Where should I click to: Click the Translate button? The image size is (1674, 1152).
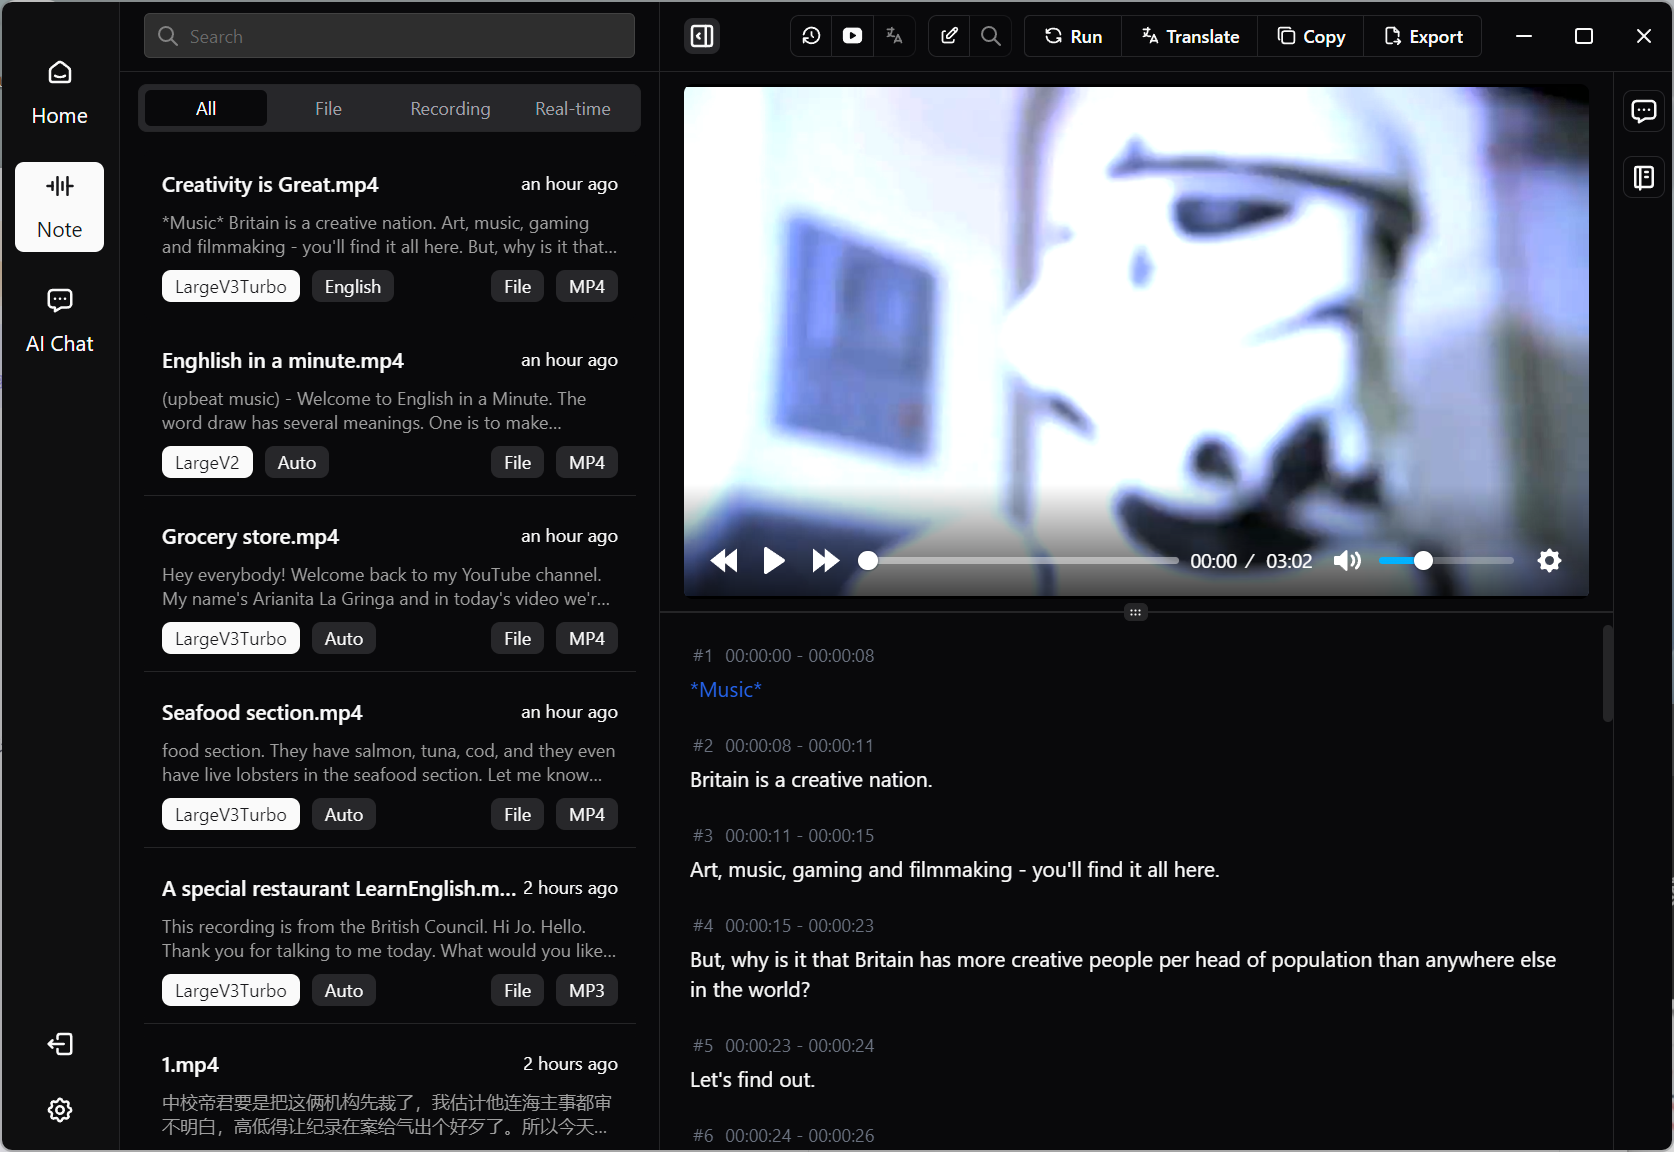(1190, 36)
